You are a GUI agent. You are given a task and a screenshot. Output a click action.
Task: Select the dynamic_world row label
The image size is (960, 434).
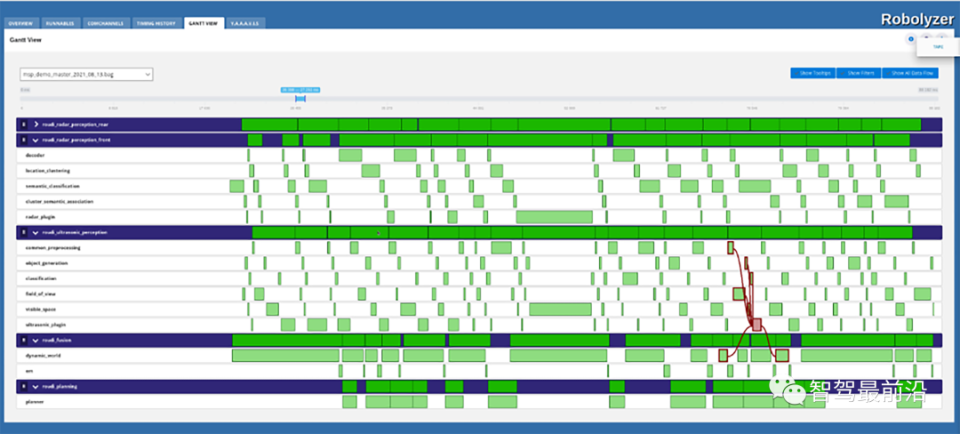[x=43, y=356]
